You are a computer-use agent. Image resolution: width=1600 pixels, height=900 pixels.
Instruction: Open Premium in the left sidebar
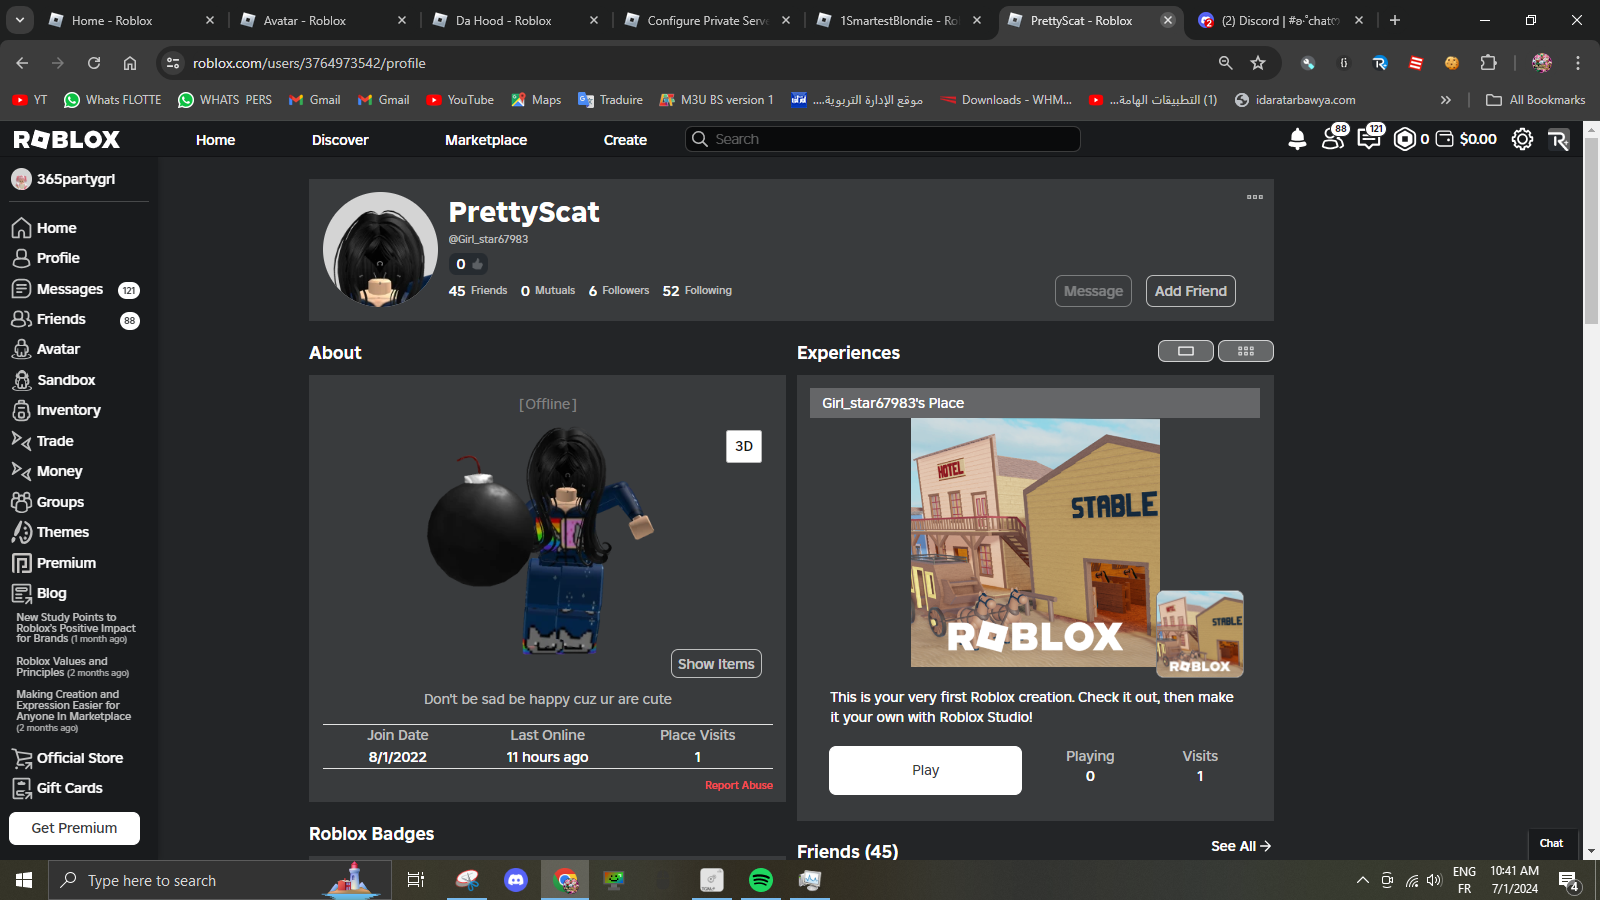[54, 563]
